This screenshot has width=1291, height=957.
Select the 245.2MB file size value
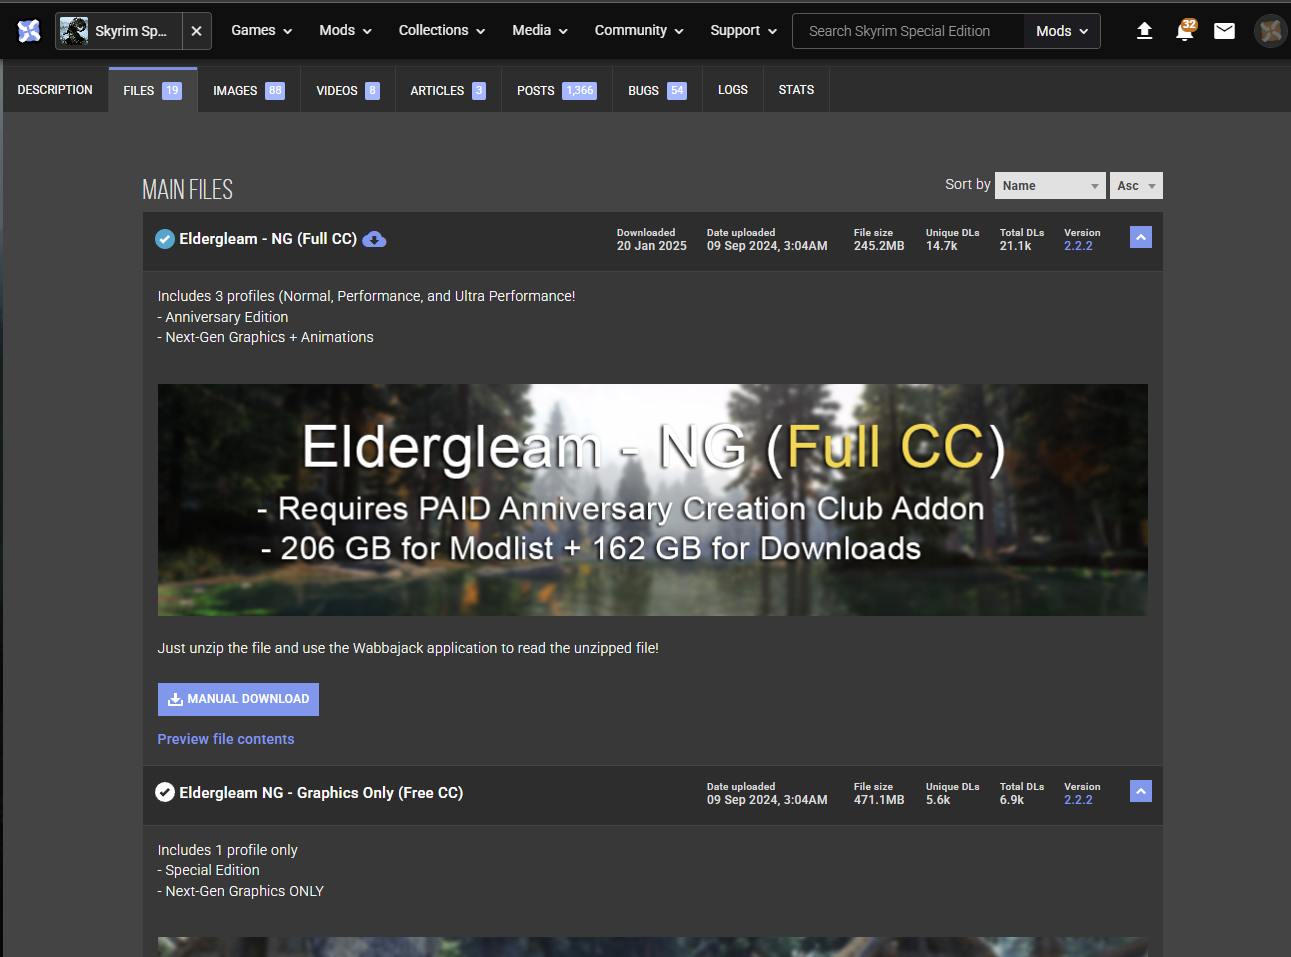879,246
